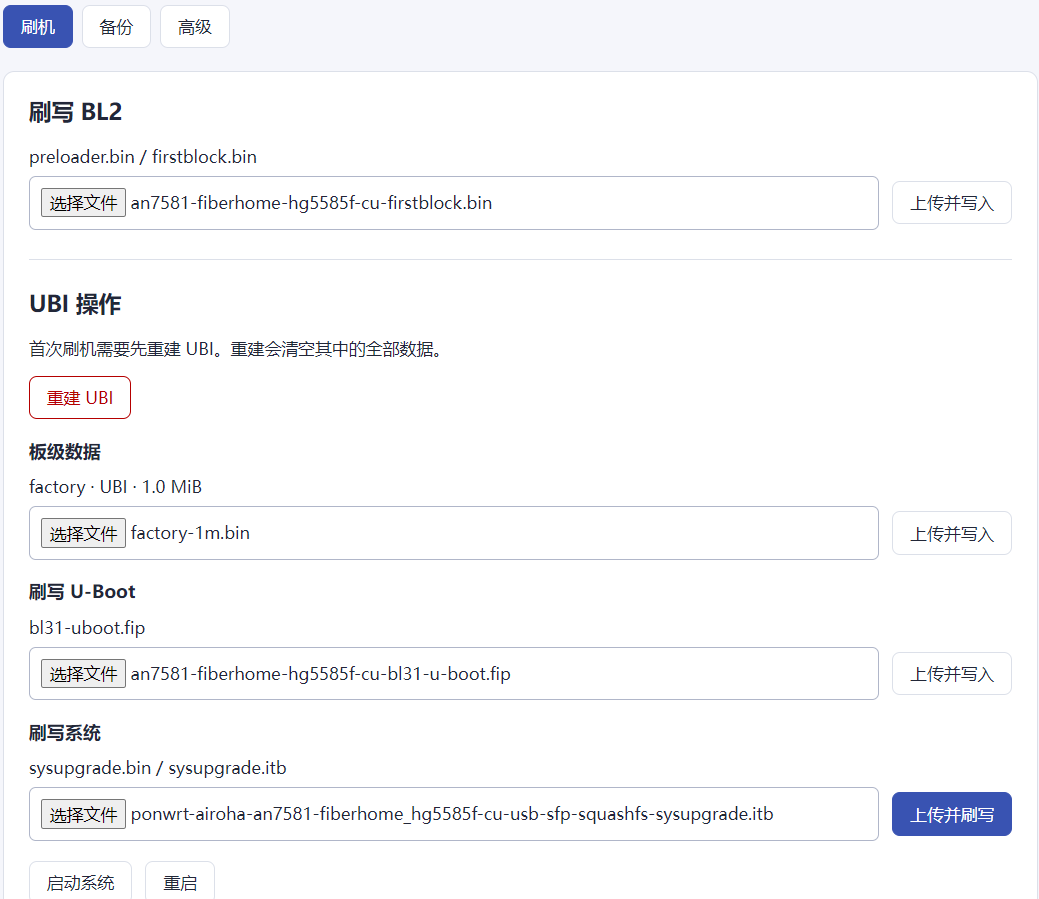The width and height of the screenshot is (1039, 899).
Task: Open the 备份 tab
Action: [116, 26]
